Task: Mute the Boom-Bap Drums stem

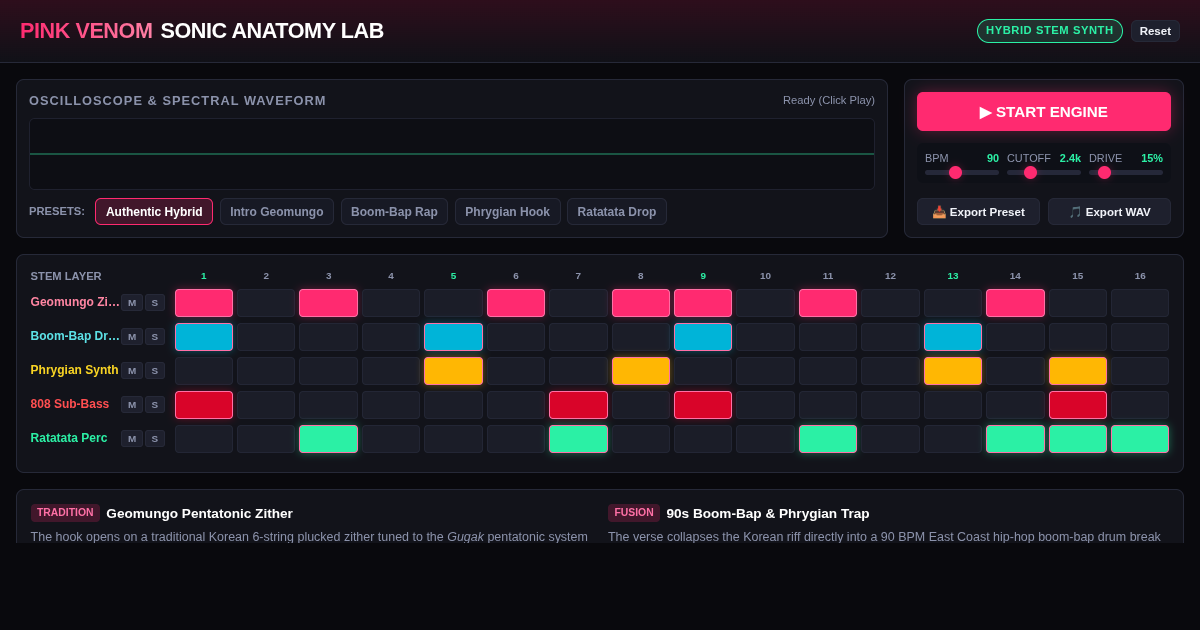Action: pos(132,336)
